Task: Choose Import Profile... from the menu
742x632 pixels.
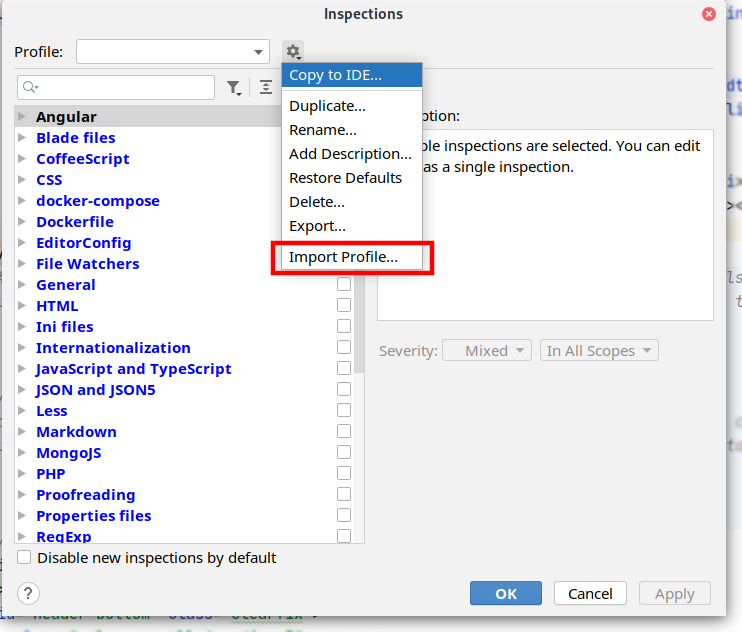Action: coord(343,257)
